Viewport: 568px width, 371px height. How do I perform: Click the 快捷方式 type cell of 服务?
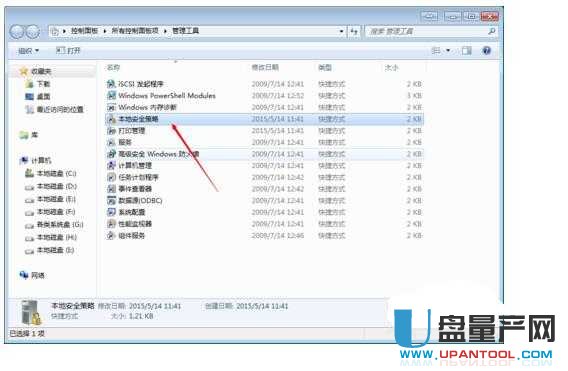[331, 142]
